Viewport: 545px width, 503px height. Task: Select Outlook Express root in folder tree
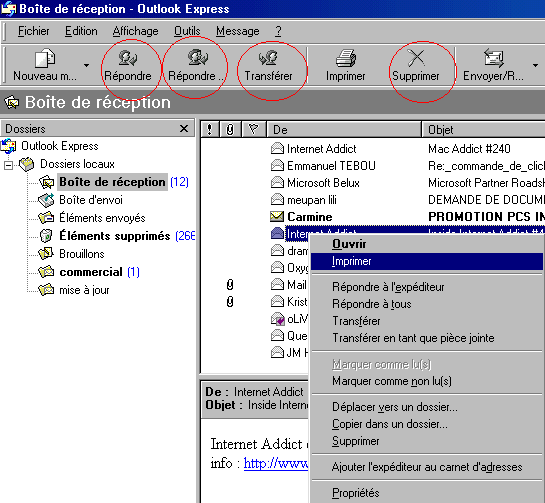(59, 146)
